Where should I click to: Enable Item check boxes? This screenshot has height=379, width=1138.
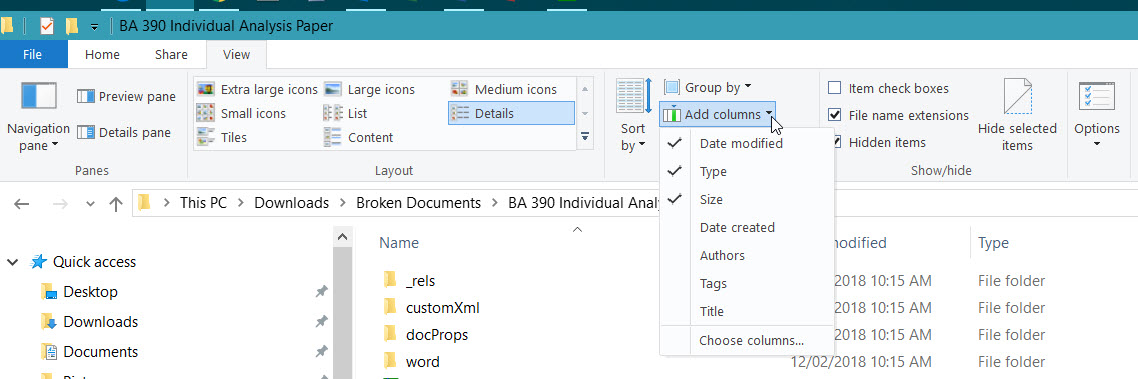point(888,89)
